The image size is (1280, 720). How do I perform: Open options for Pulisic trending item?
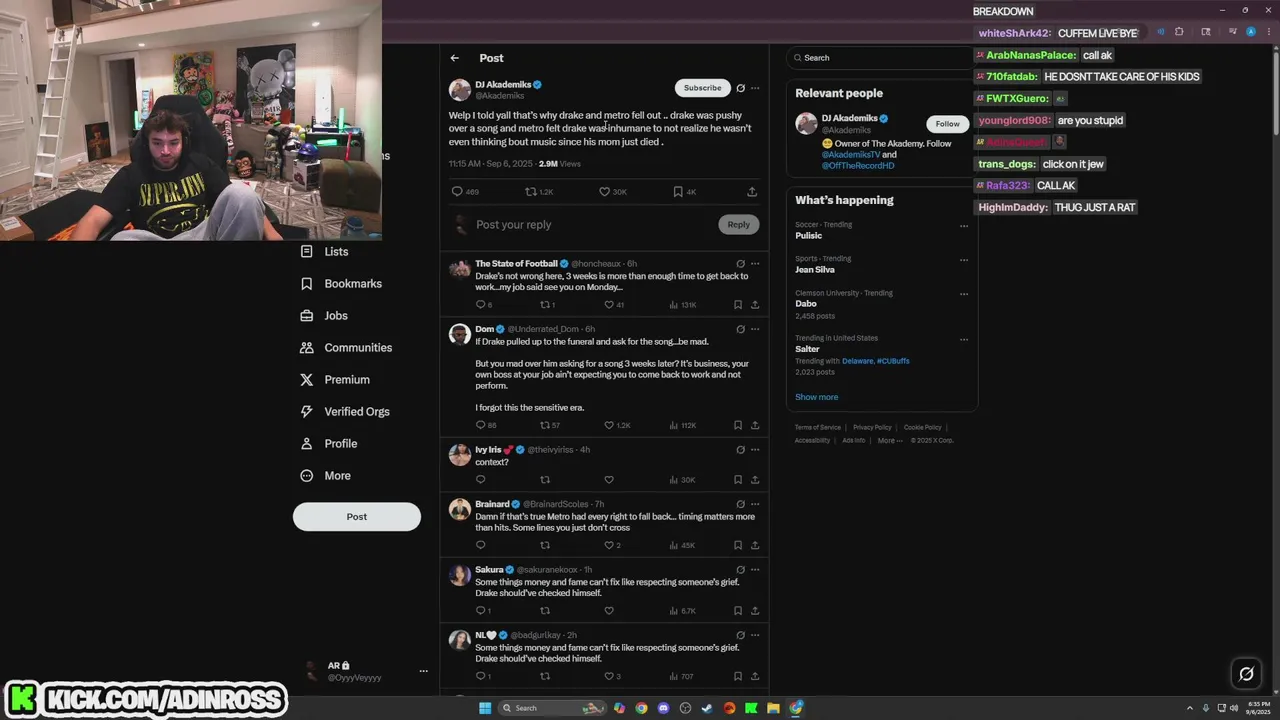pos(964,226)
